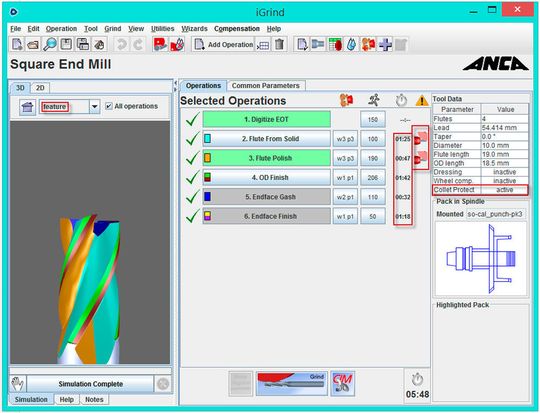The height and width of the screenshot is (413, 540).
Task: Click the blue coolant drop toolbar icon
Action: click(352, 45)
